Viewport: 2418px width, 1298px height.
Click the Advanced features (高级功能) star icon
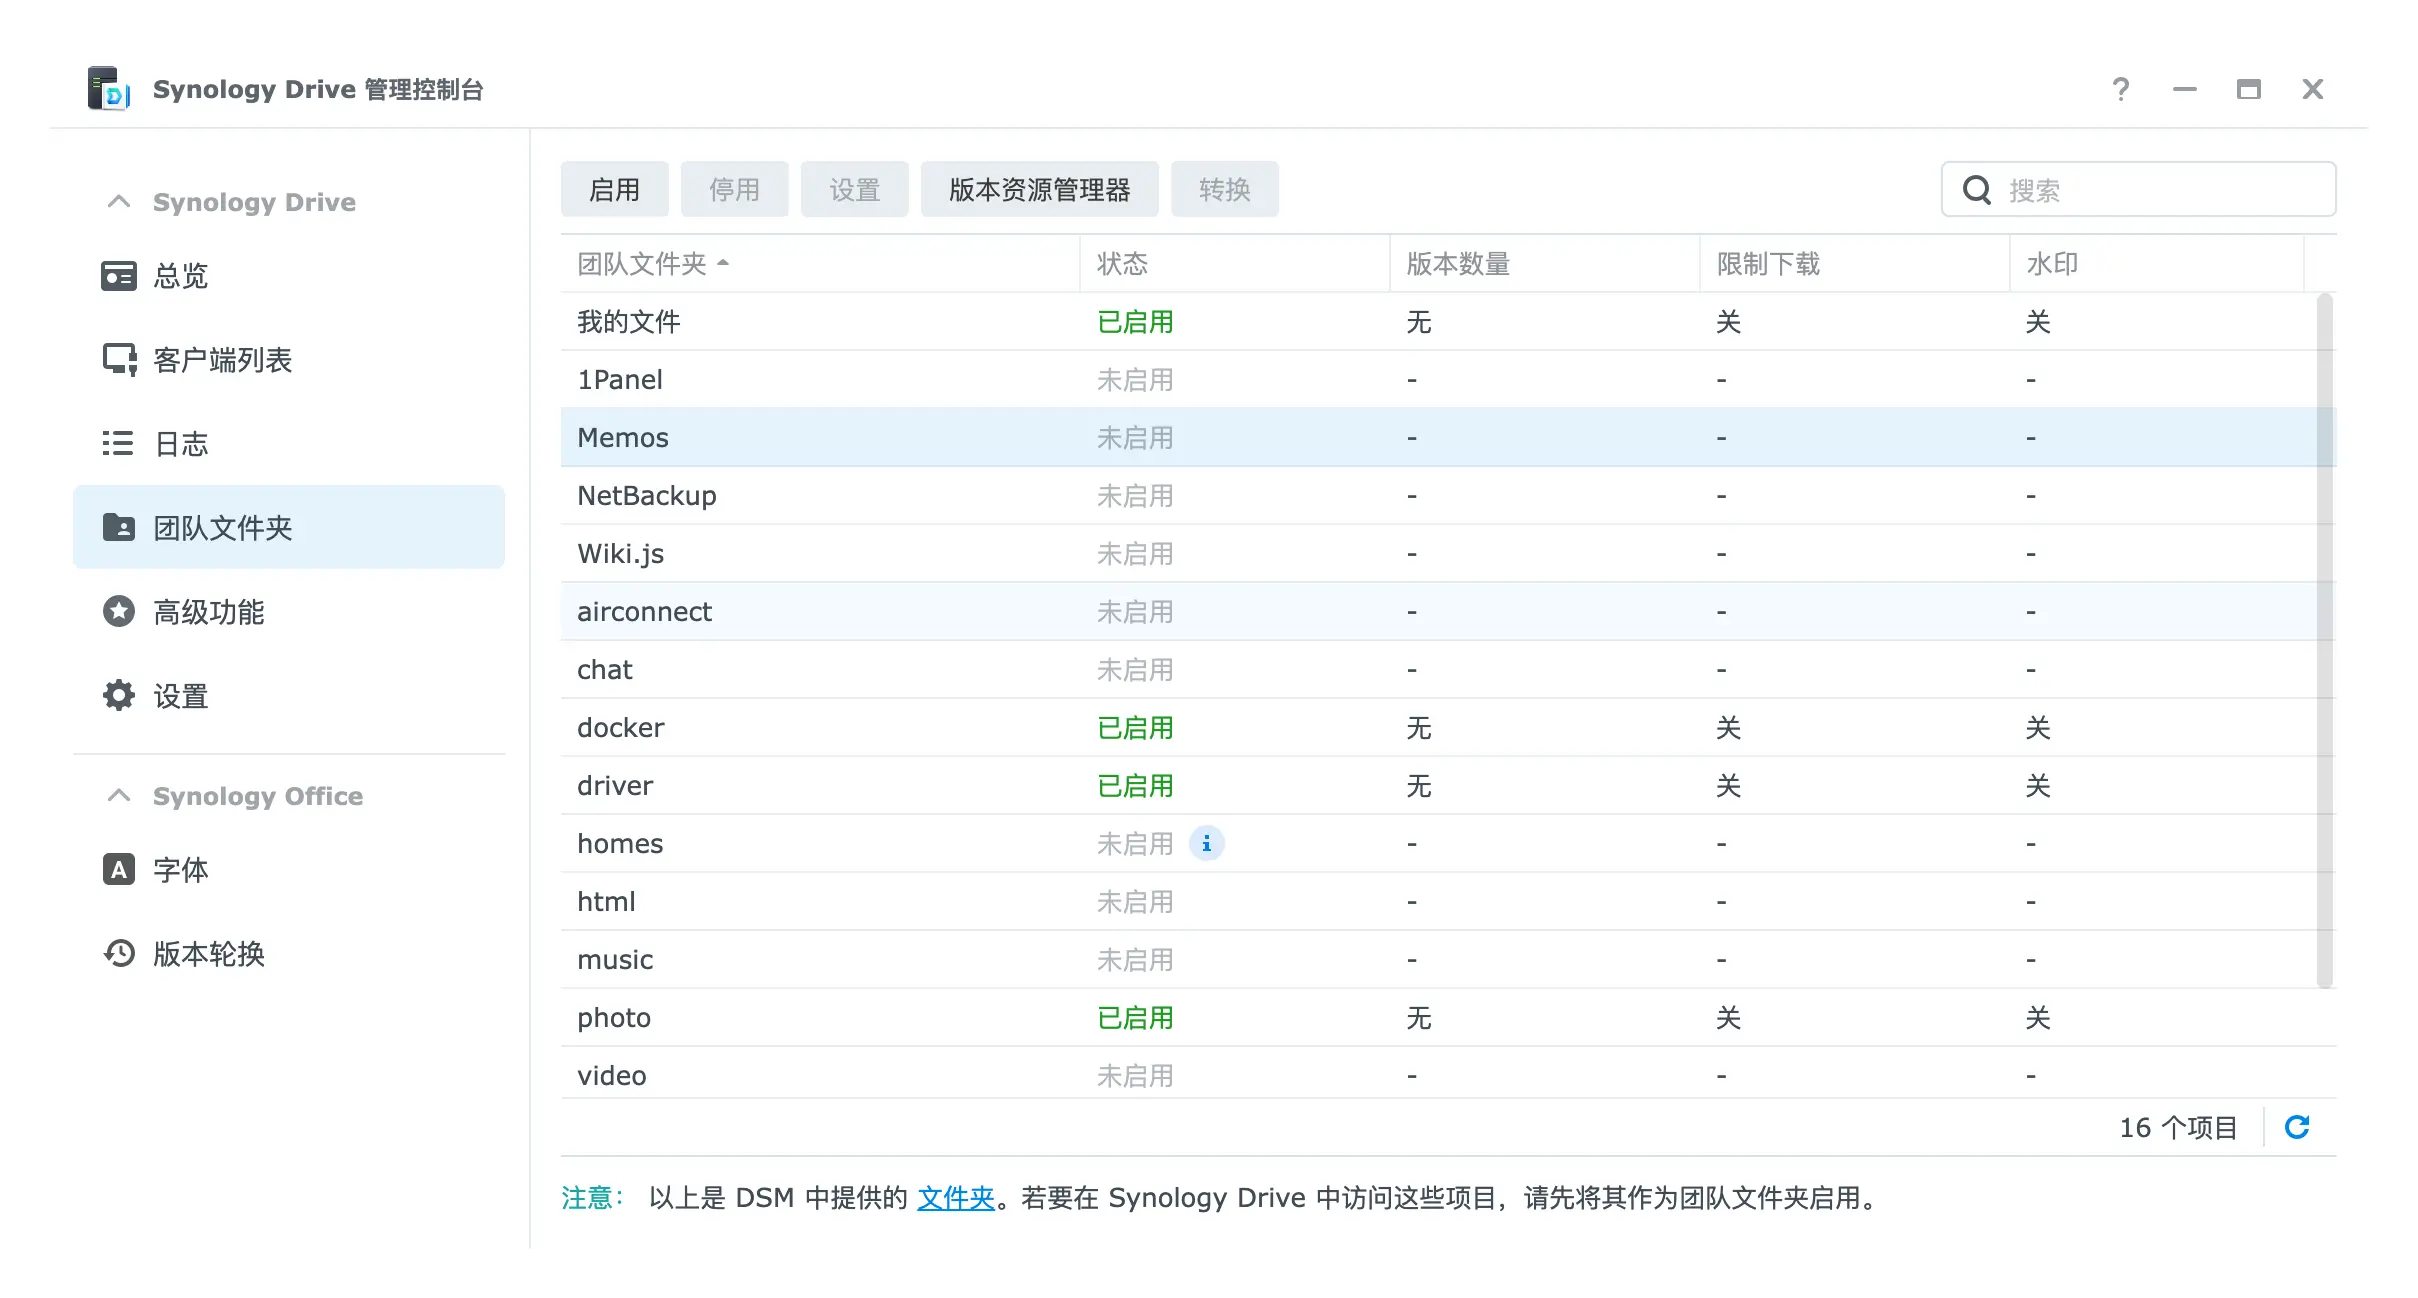119,612
